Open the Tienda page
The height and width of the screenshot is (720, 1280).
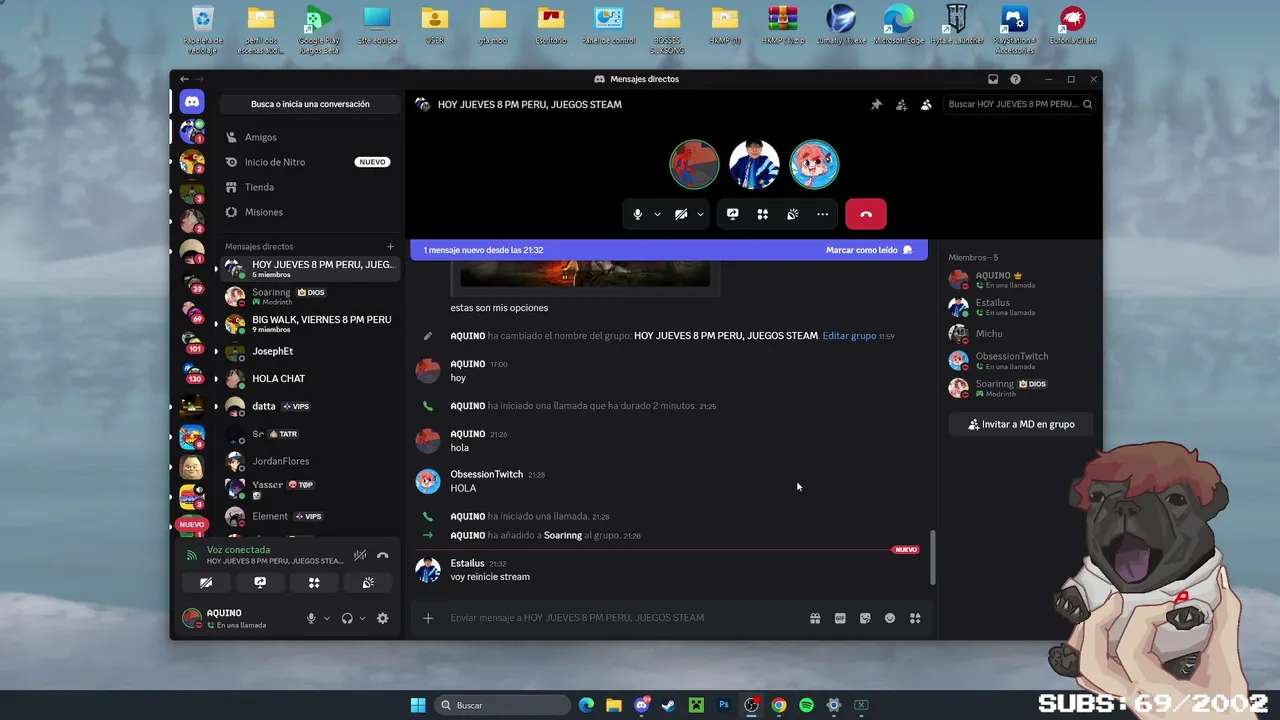coord(308,187)
